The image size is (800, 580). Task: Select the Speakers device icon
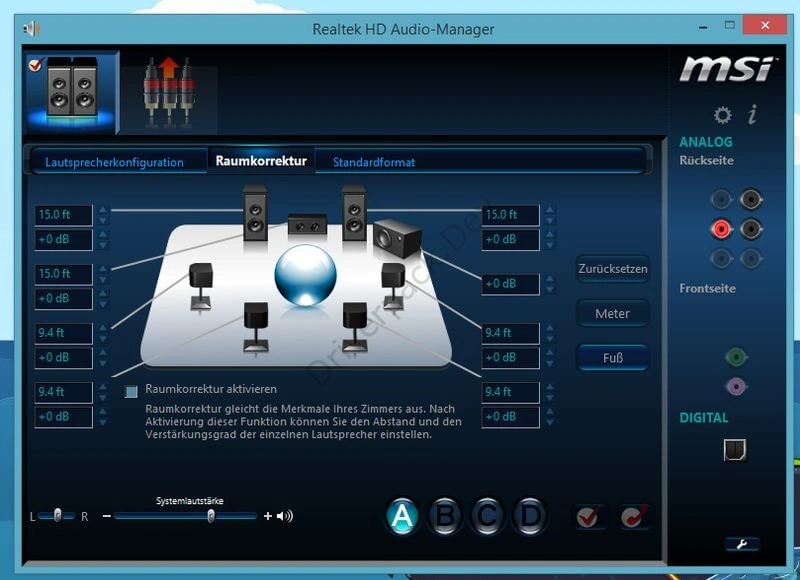coord(72,91)
